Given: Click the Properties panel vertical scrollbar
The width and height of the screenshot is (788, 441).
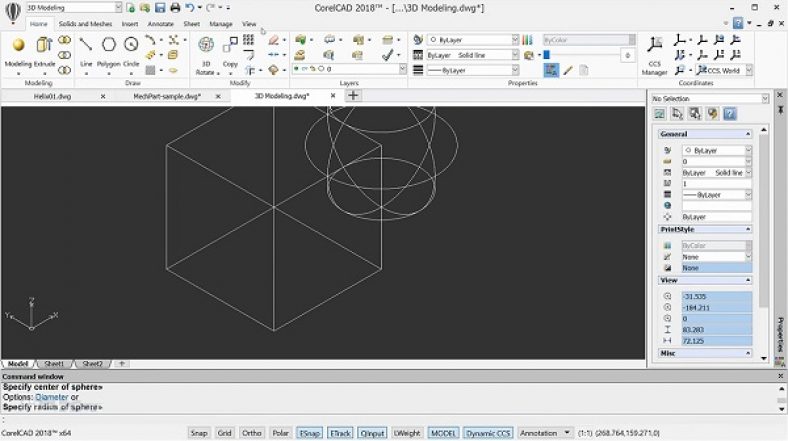Looking at the screenshot, I should [x=764, y=221].
